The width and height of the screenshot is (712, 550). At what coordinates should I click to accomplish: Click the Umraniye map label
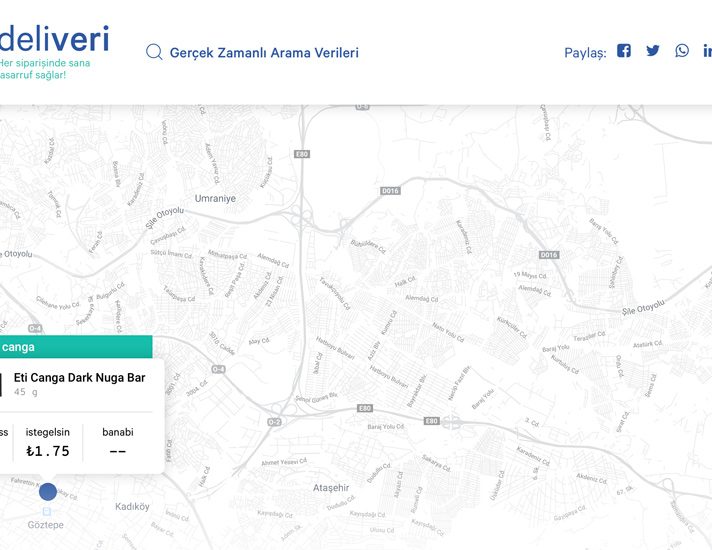(x=215, y=198)
